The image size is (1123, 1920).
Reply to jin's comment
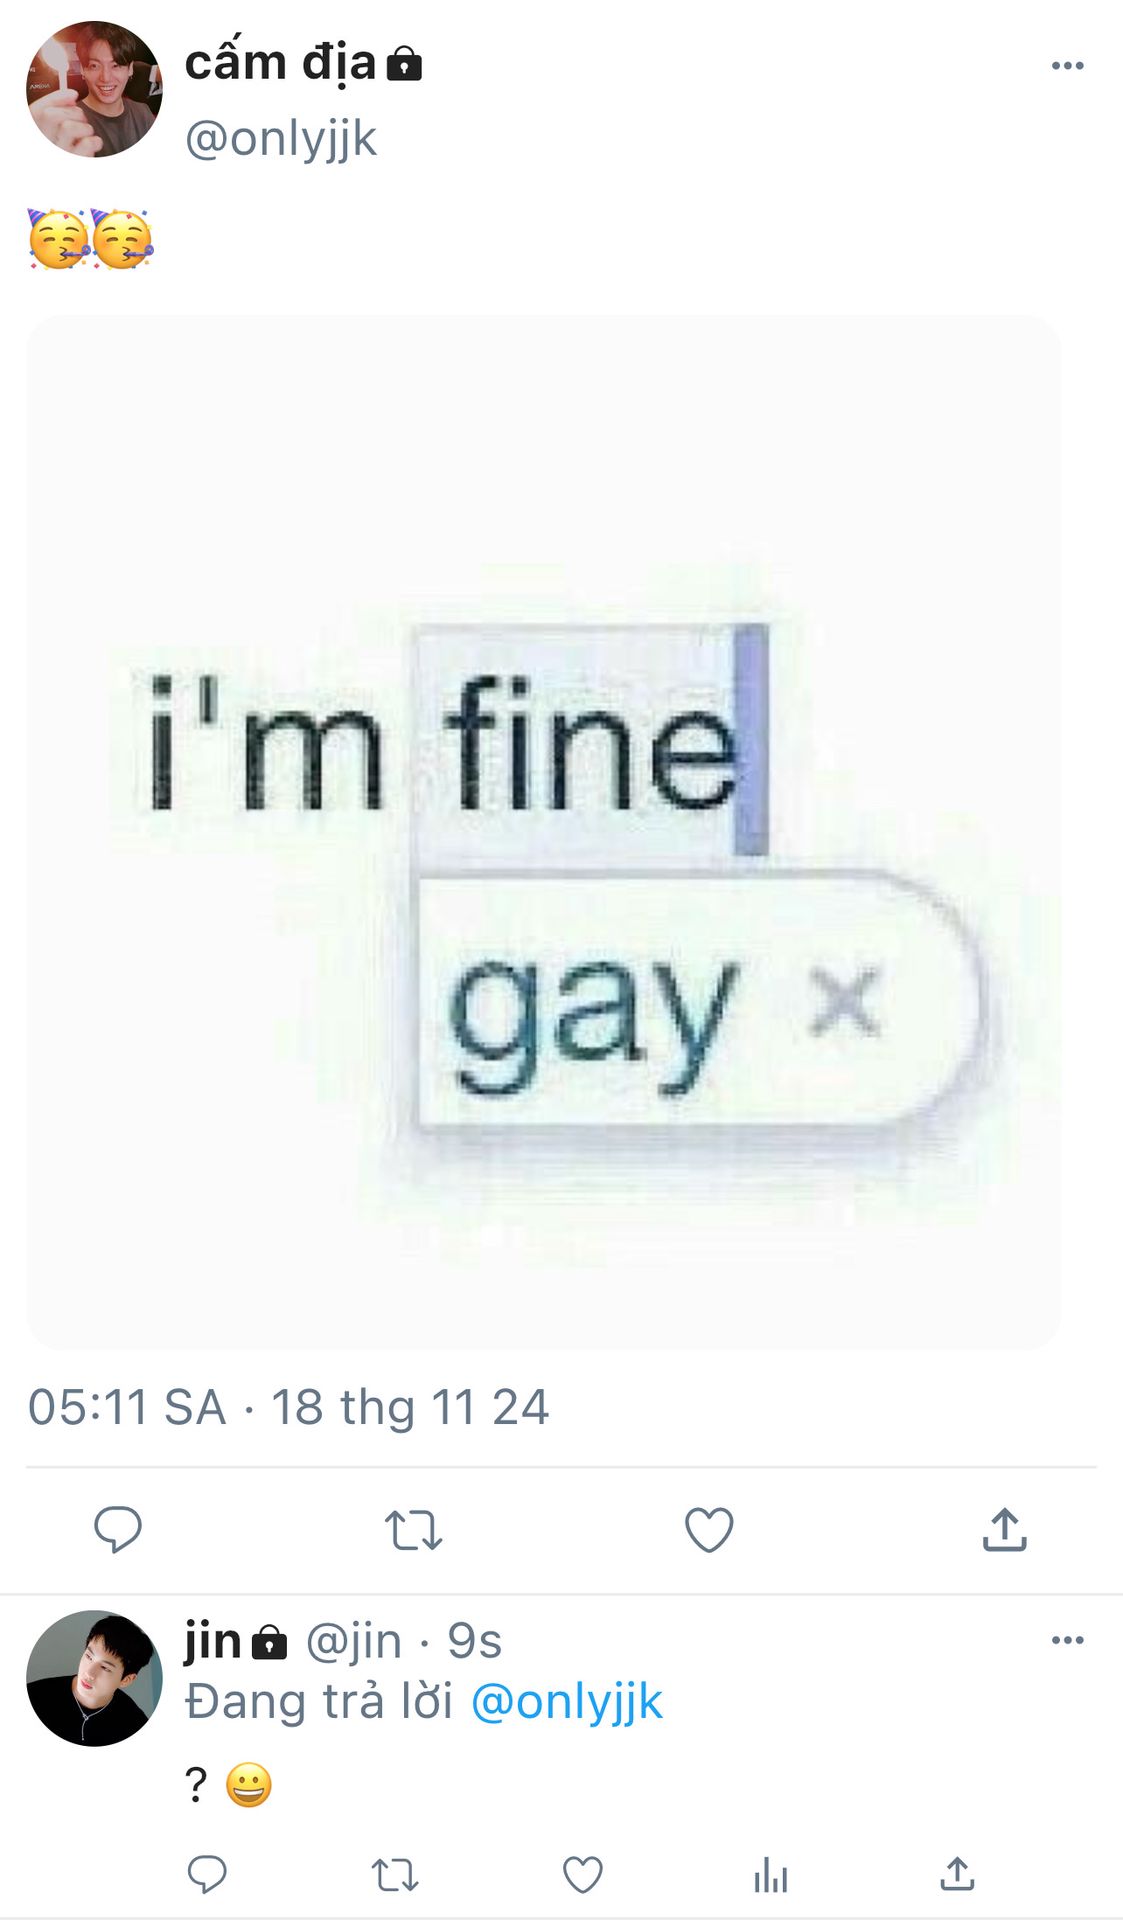(207, 1874)
